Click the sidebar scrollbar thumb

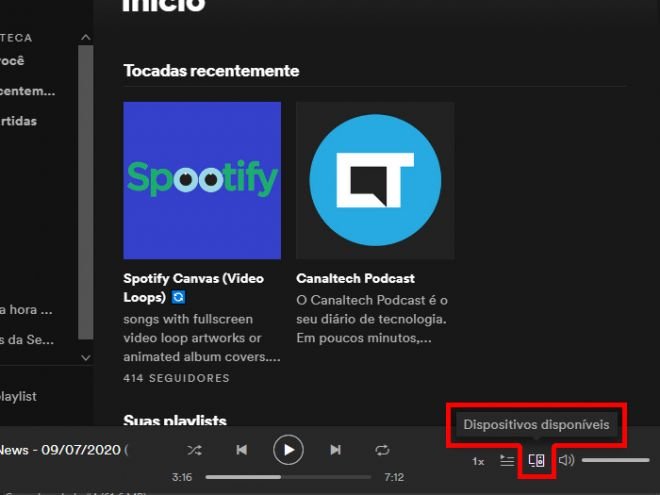(85, 192)
